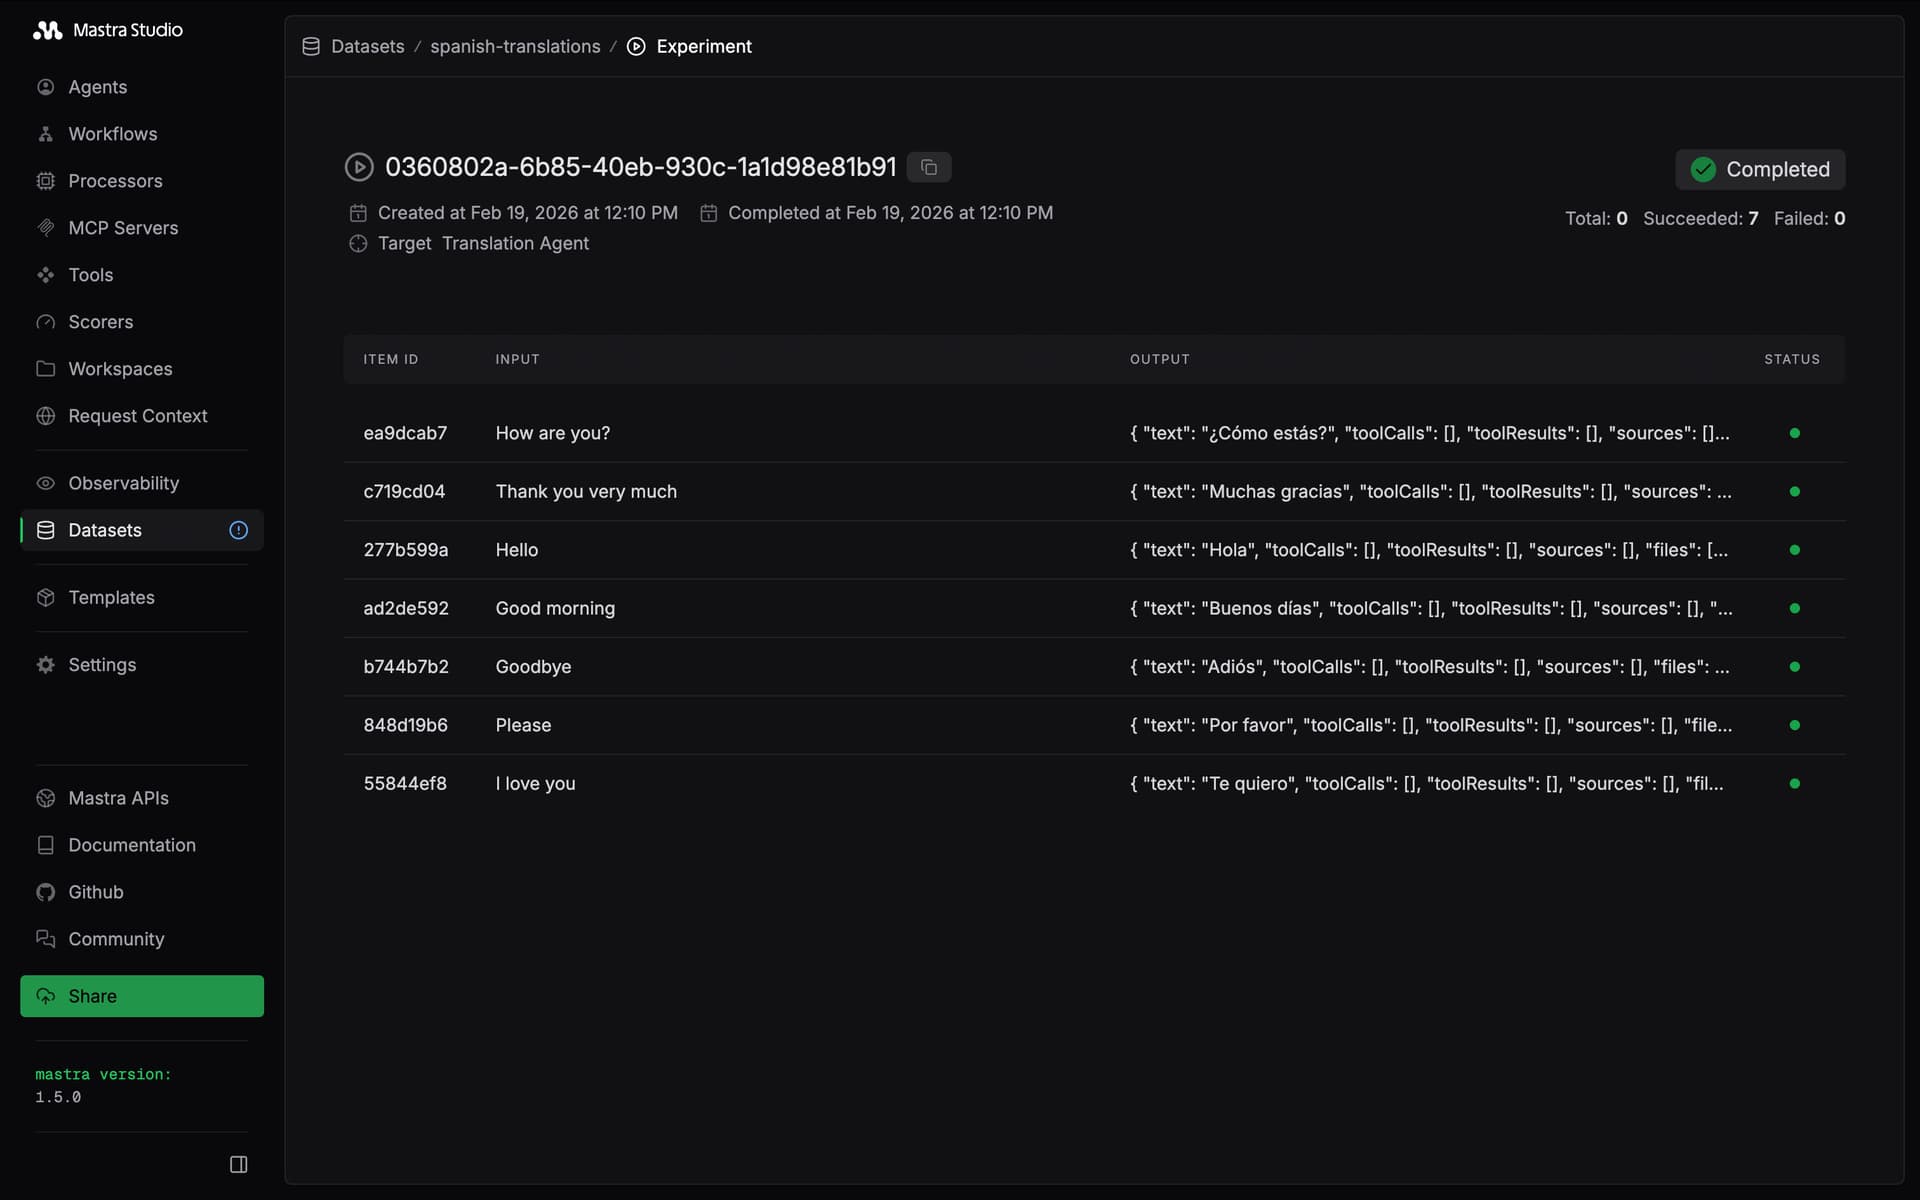This screenshot has height=1200, width=1920.
Task: Open the Agents section icon
Action: click(x=46, y=87)
